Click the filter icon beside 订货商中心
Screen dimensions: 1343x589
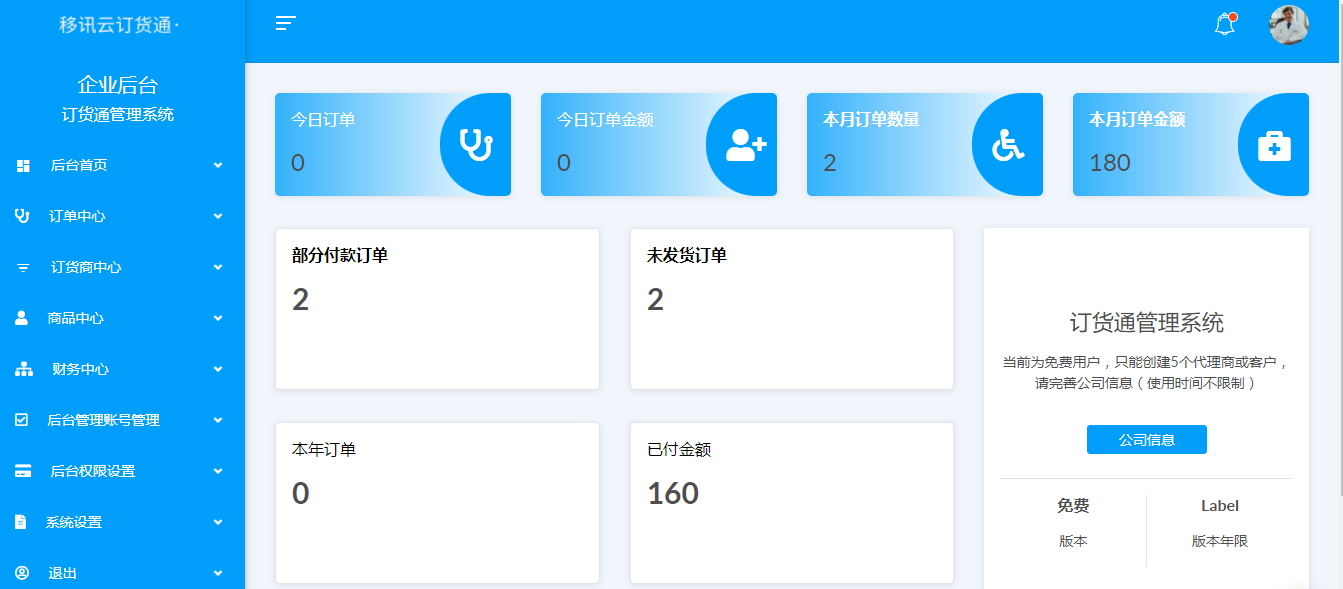click(x=23, y=268)
